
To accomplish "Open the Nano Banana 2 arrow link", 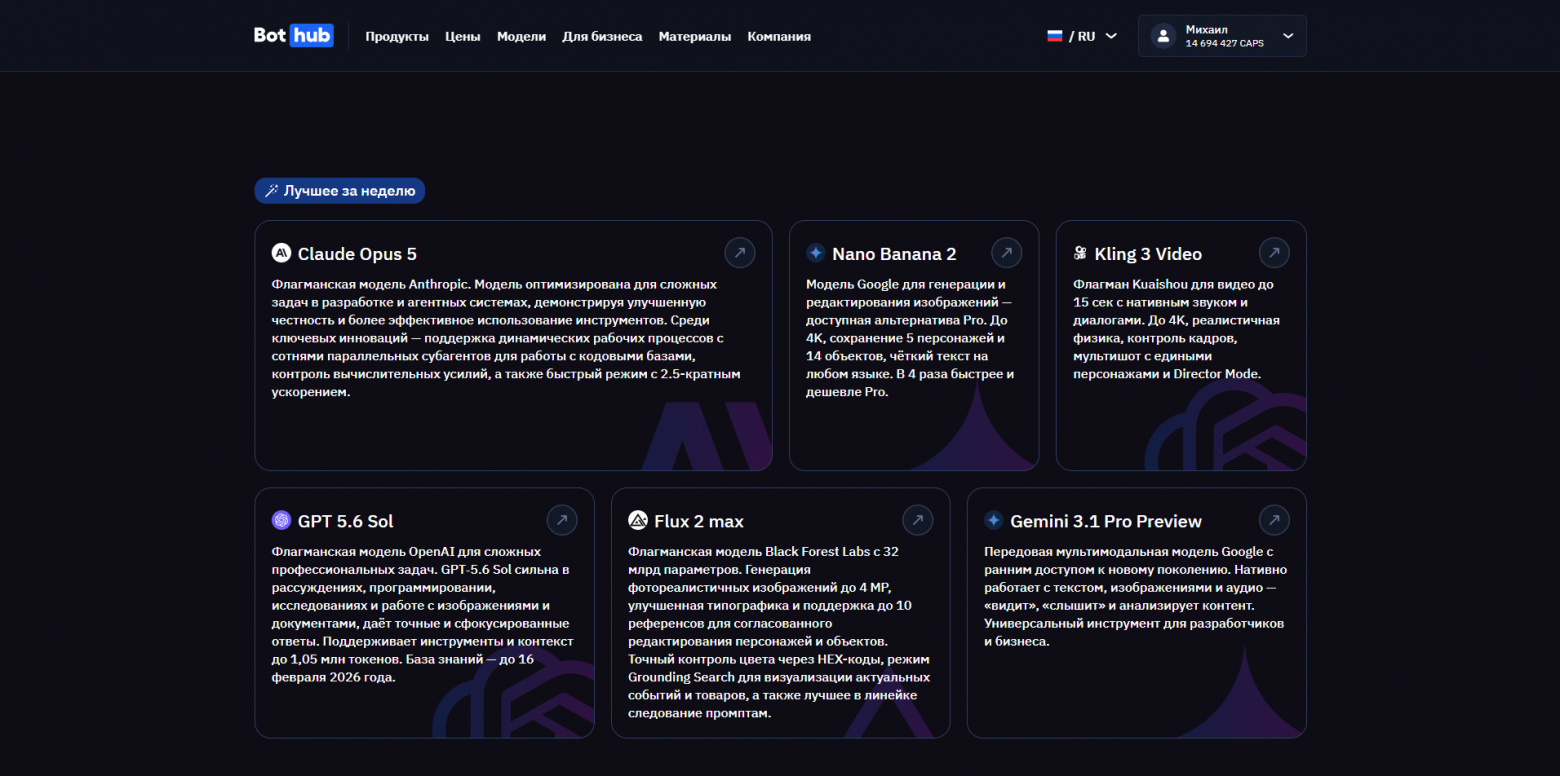I will (1007, 253).
